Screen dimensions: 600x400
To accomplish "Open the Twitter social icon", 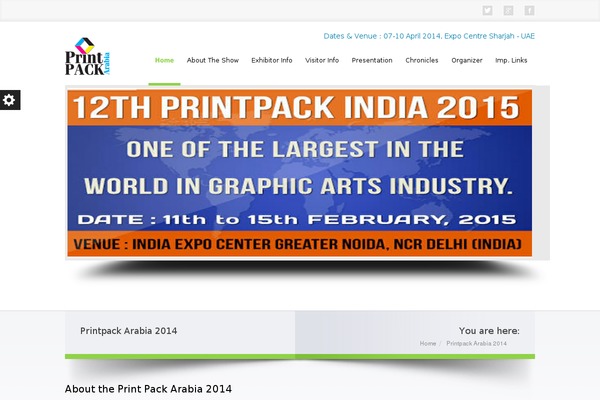I will click(487, 10).
